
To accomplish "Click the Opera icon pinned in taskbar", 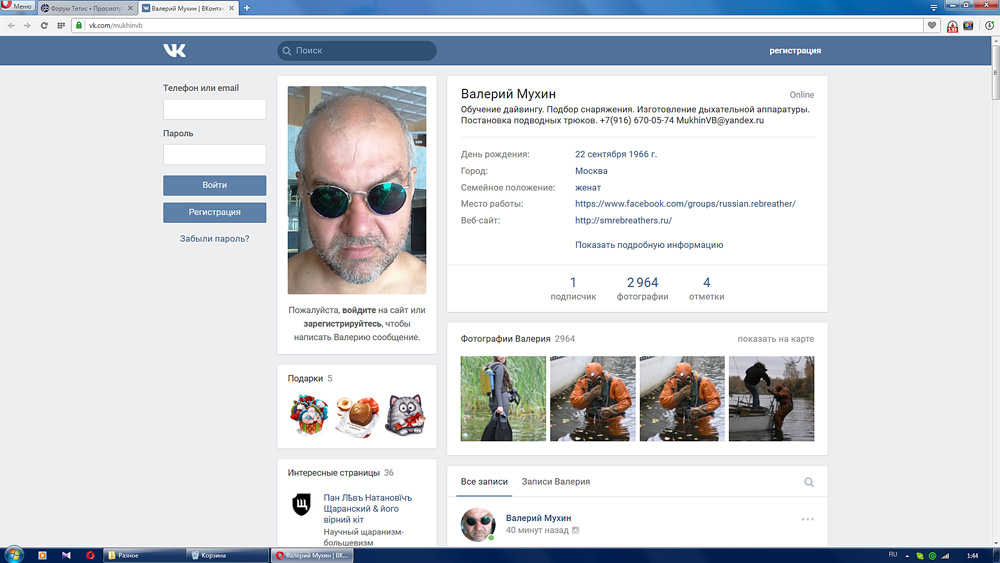I will pos(90,555).
